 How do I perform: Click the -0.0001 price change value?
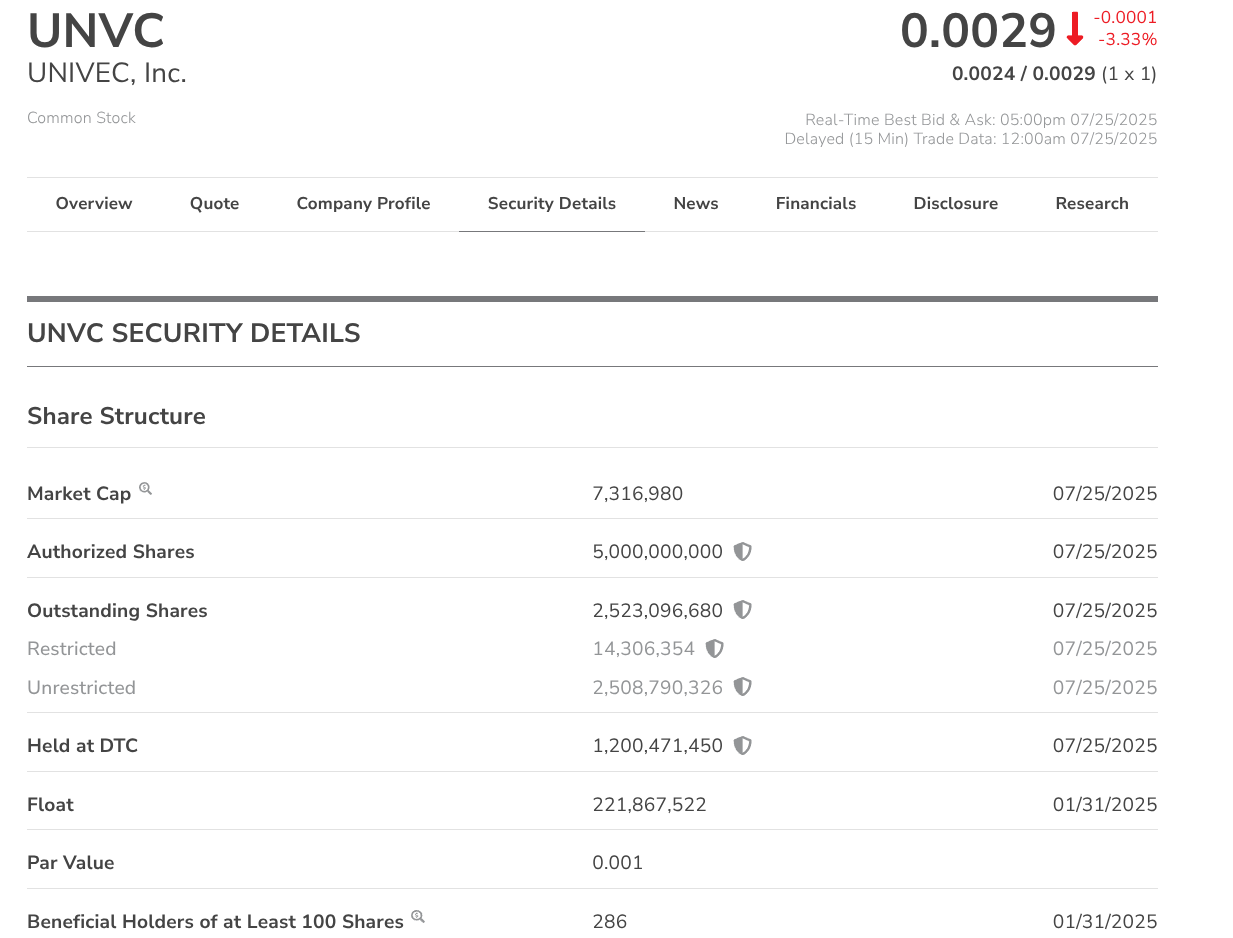tap(1125, 17)
